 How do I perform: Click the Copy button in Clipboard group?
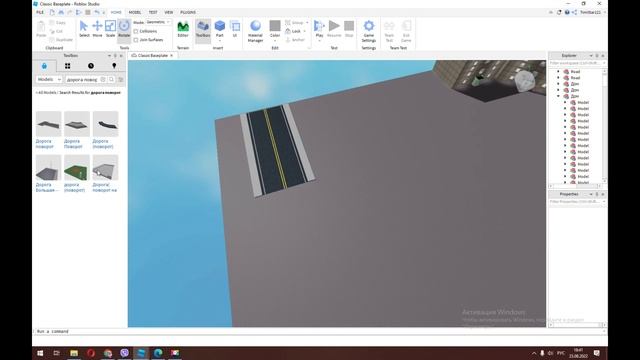tap(58, 22)
